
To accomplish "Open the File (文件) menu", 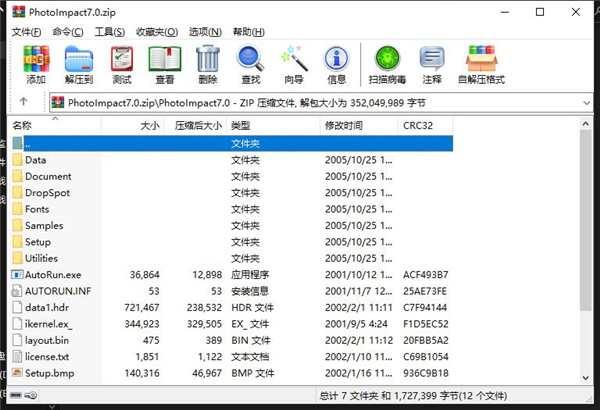I will [x=26, y=32].
